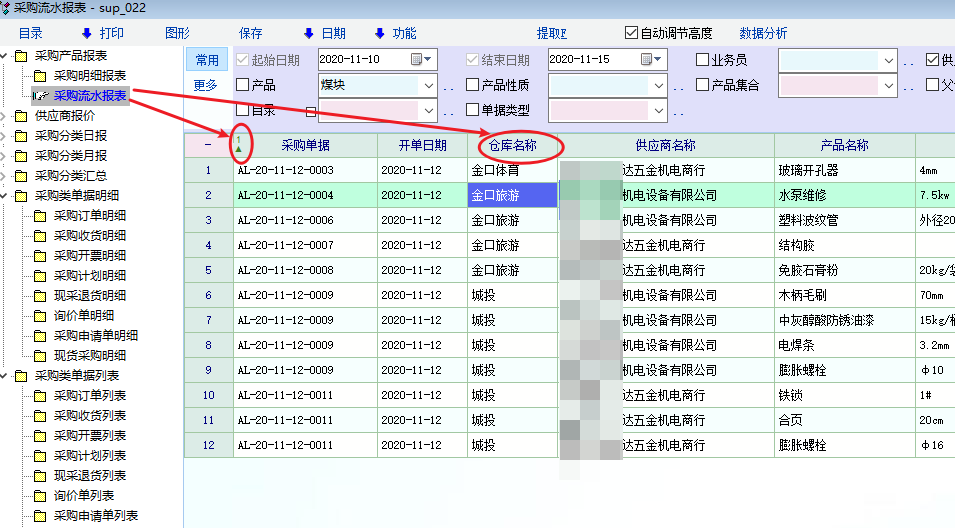955x528 pixels.
Task: Check the 产品性质 filter checkbox
Action: 473,85
